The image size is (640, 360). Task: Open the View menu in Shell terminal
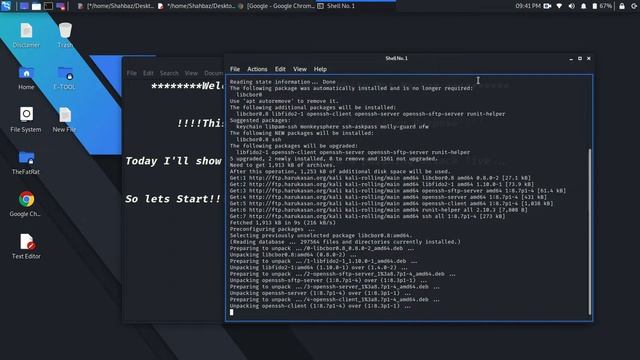point(300,69)
